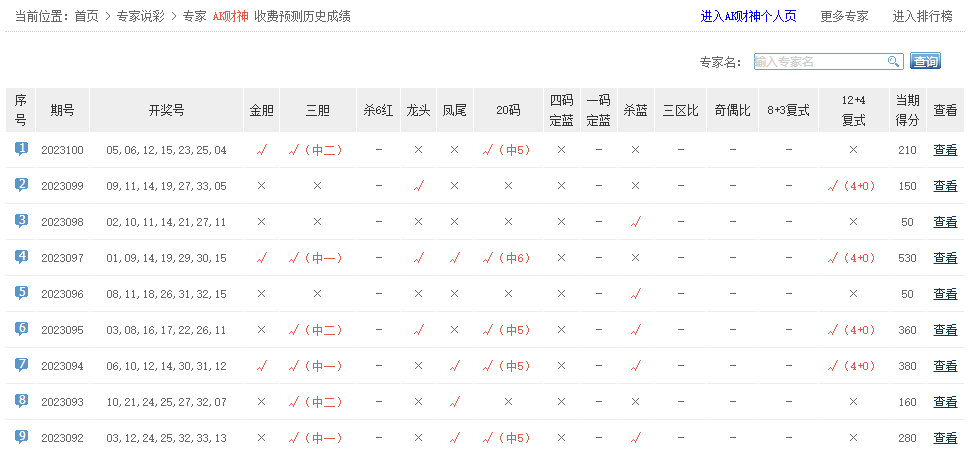974x453 pixels.
Task: Click the 当期得分 column header
Action: pos(906,110)
